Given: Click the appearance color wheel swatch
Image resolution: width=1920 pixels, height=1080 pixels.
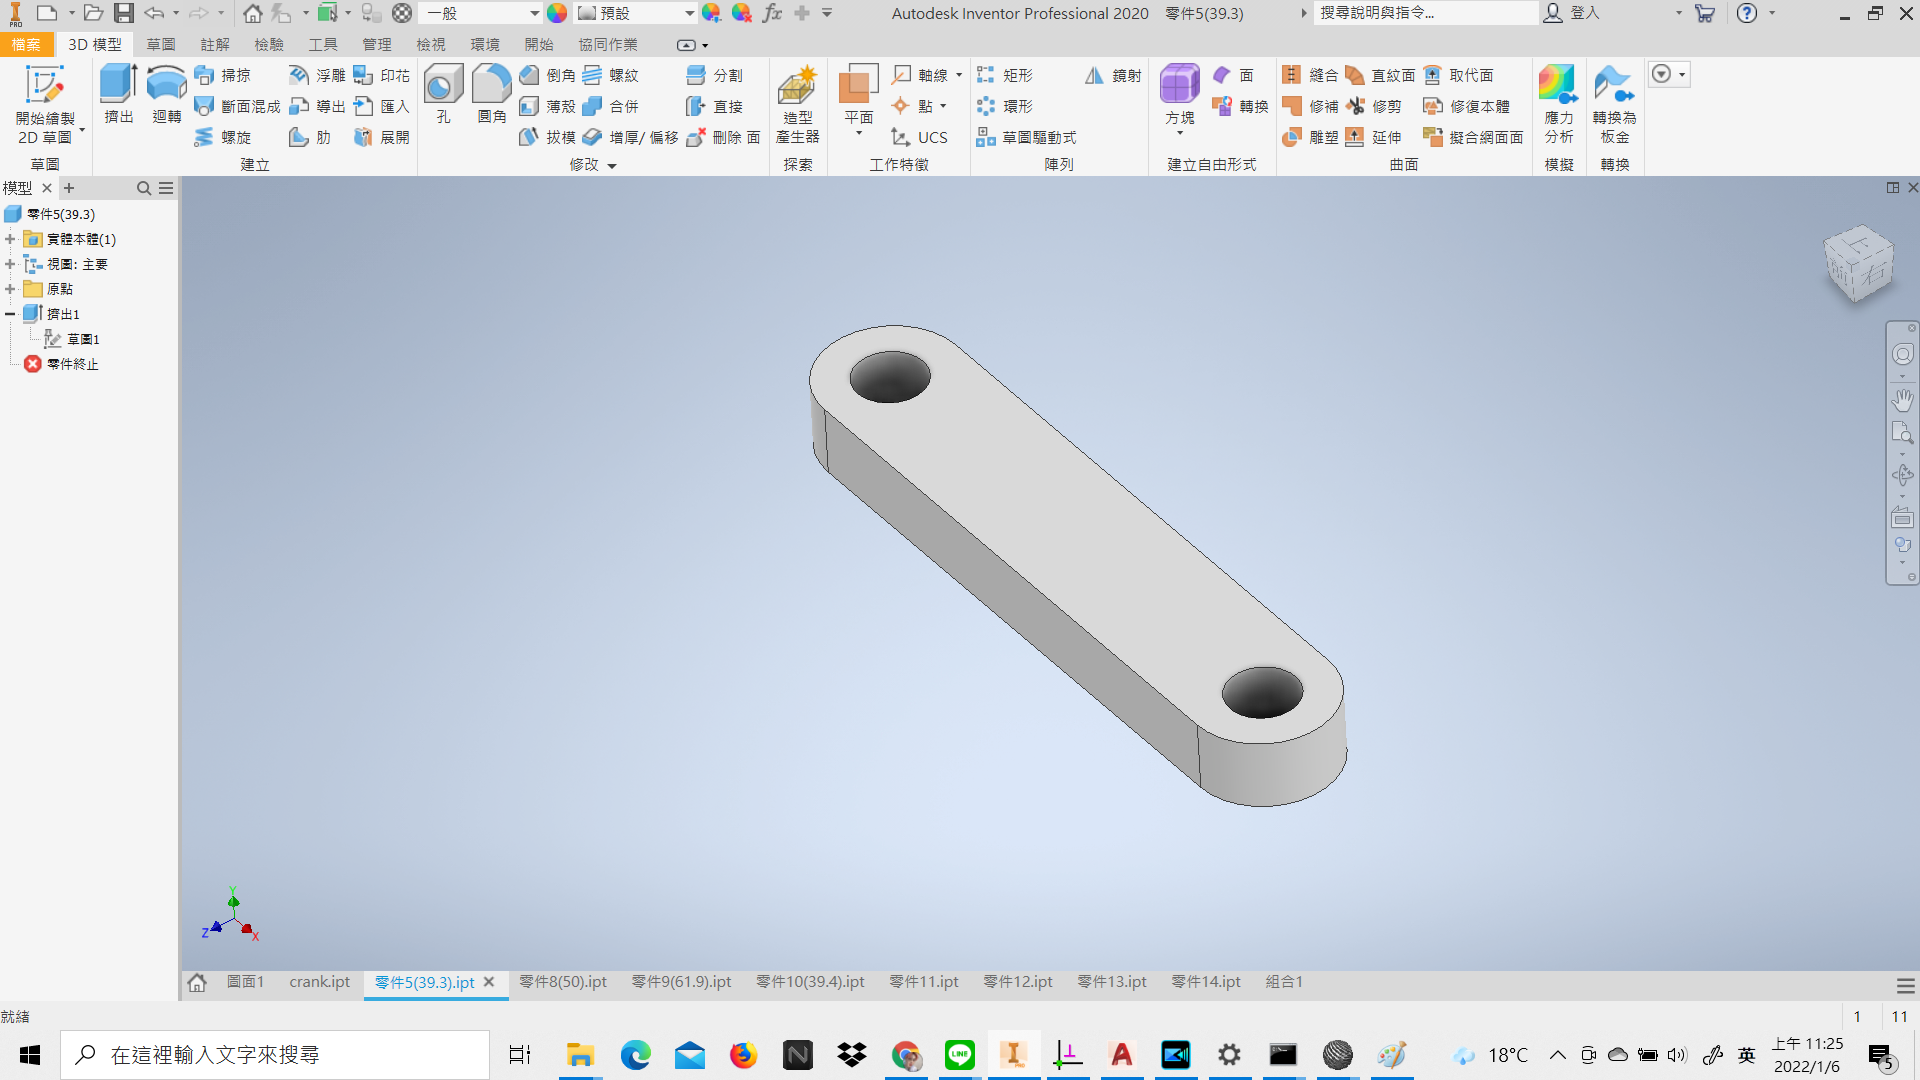Looking at the screenshot, I should coord(557,13).
